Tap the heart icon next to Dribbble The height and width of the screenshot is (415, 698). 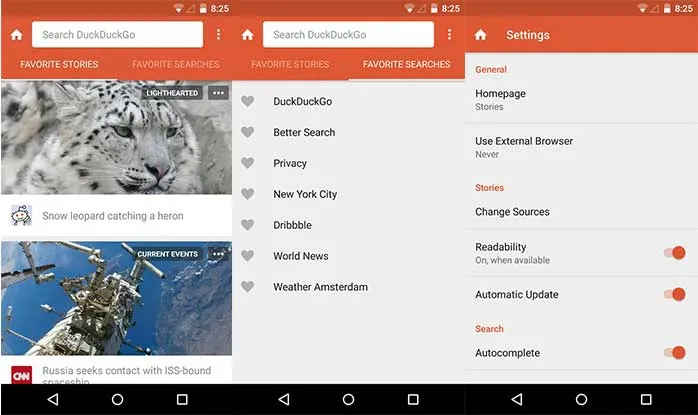(x=248, y=225)
